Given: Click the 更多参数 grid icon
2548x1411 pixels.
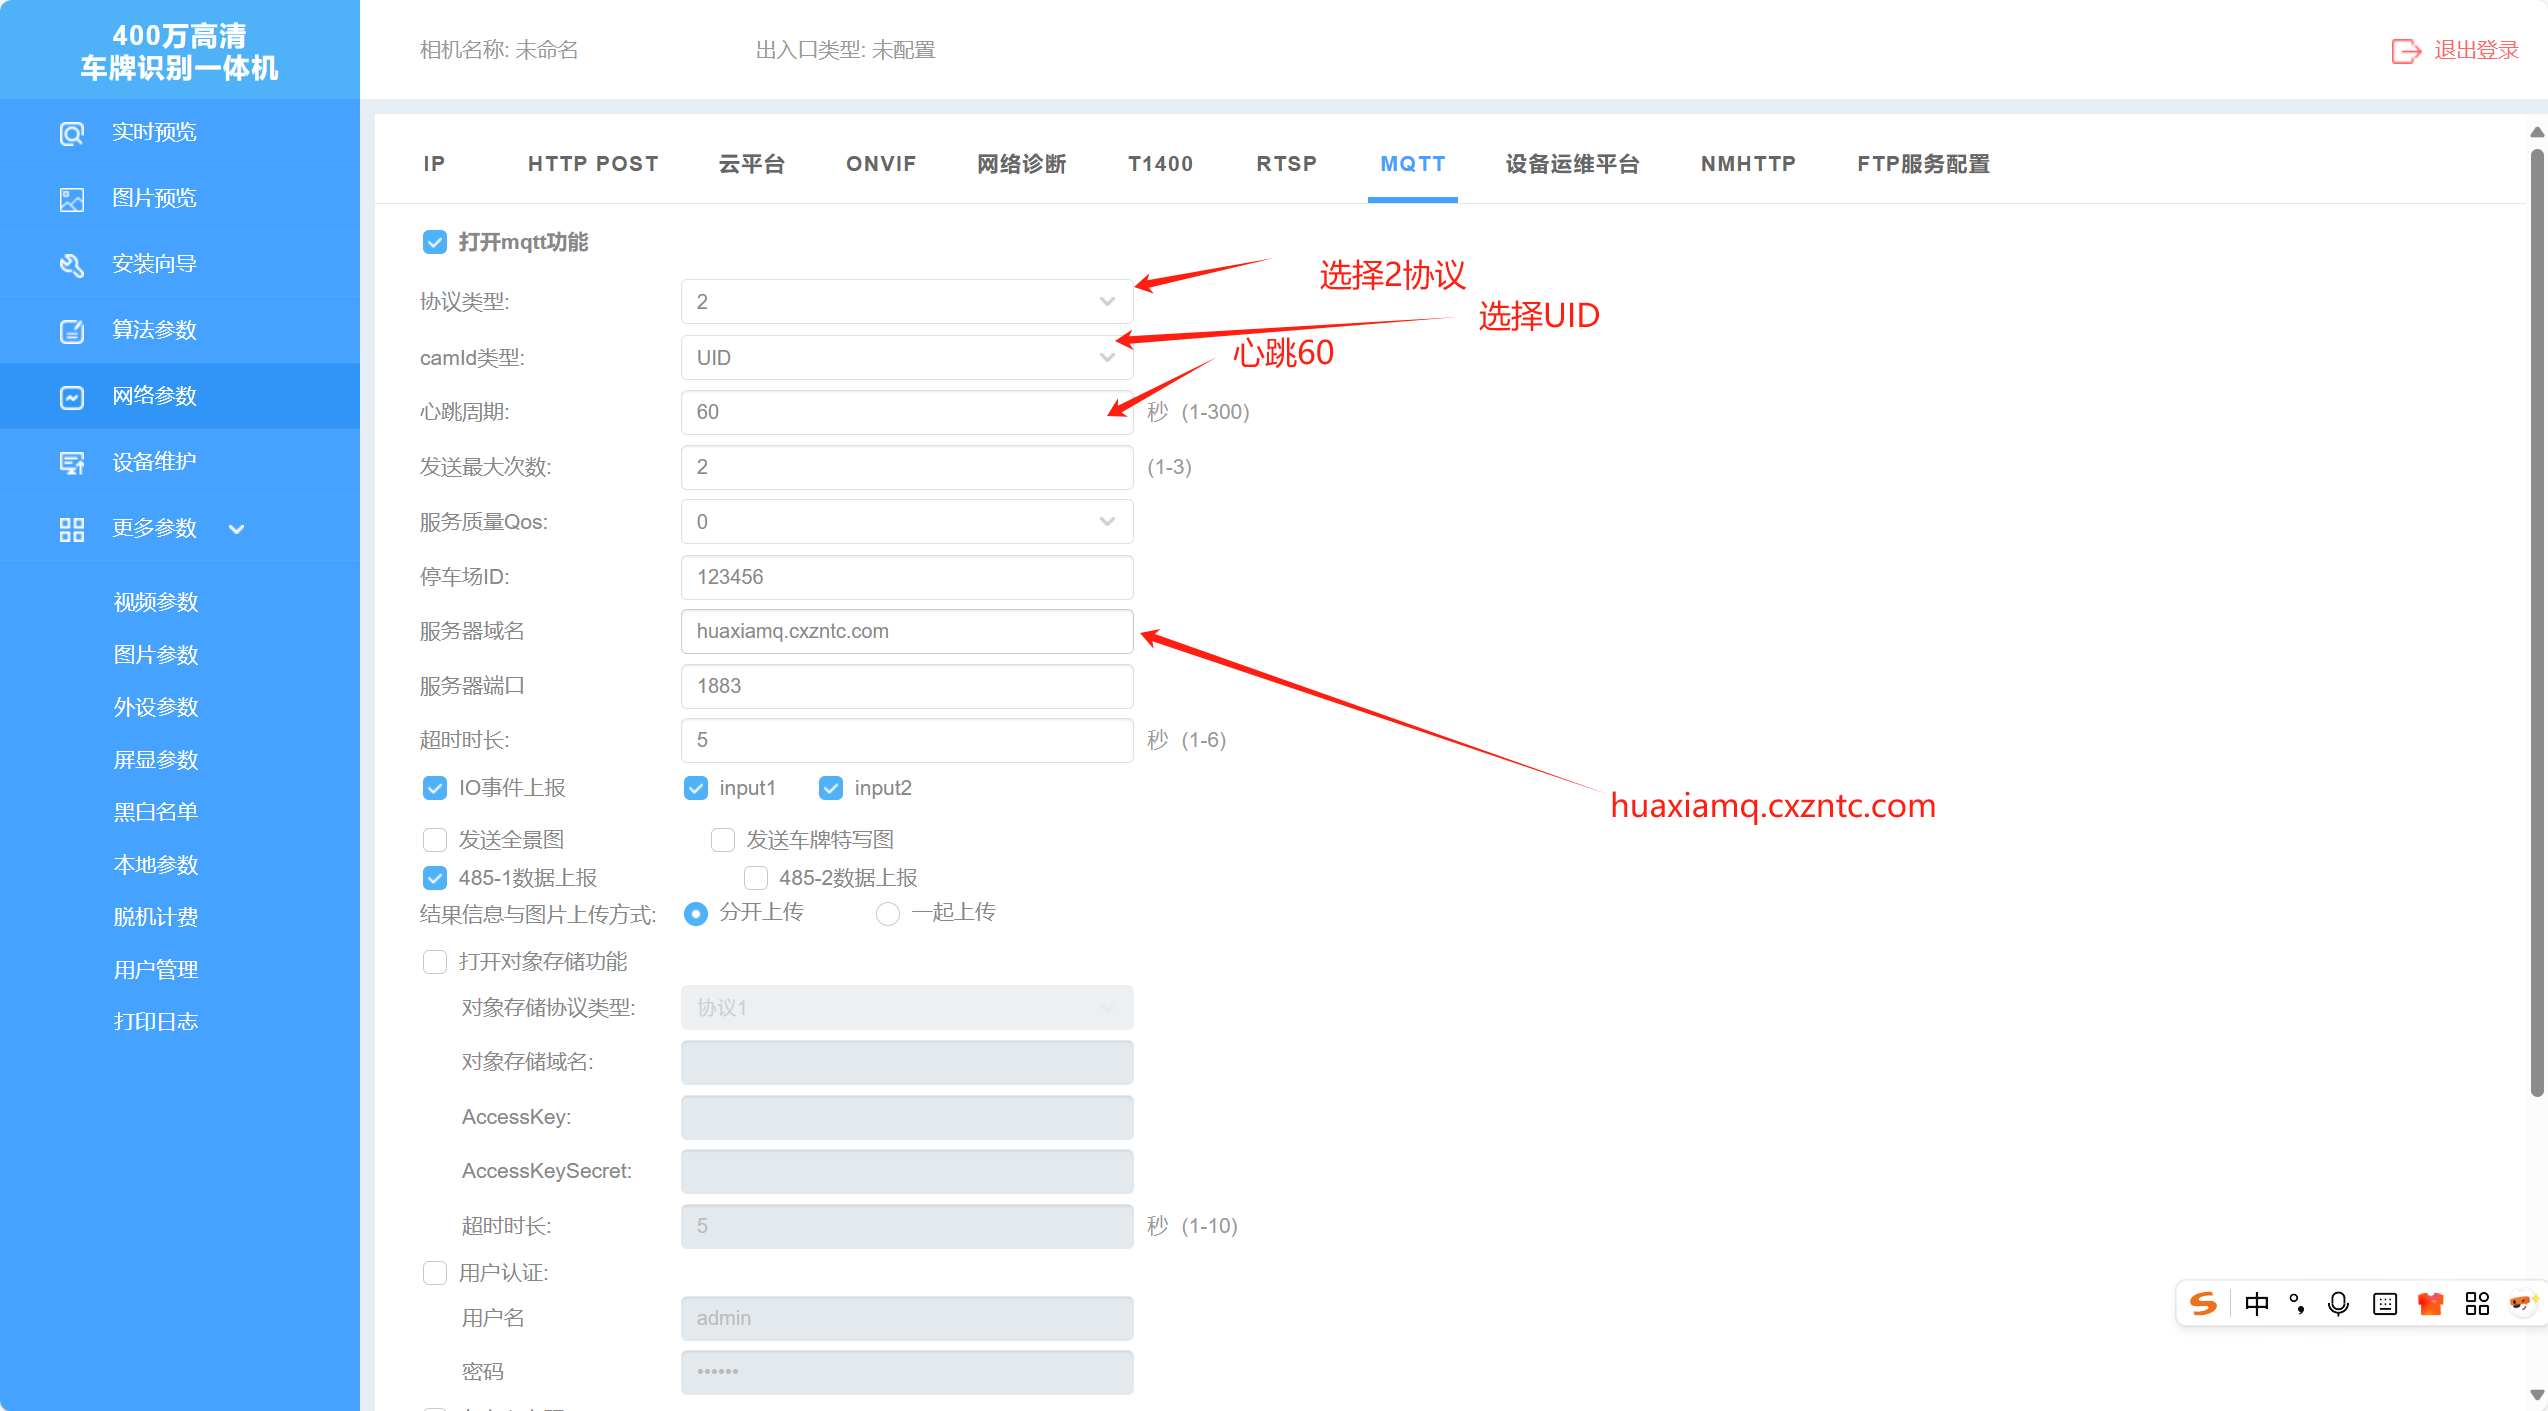Looking at the screenshot, I should [72, 529].
